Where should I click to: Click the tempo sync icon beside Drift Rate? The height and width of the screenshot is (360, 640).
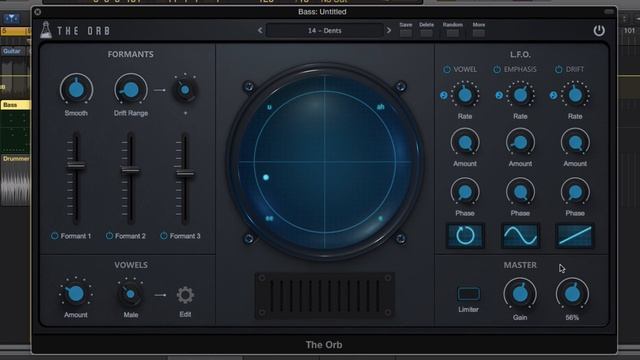(x=553, y=95)
